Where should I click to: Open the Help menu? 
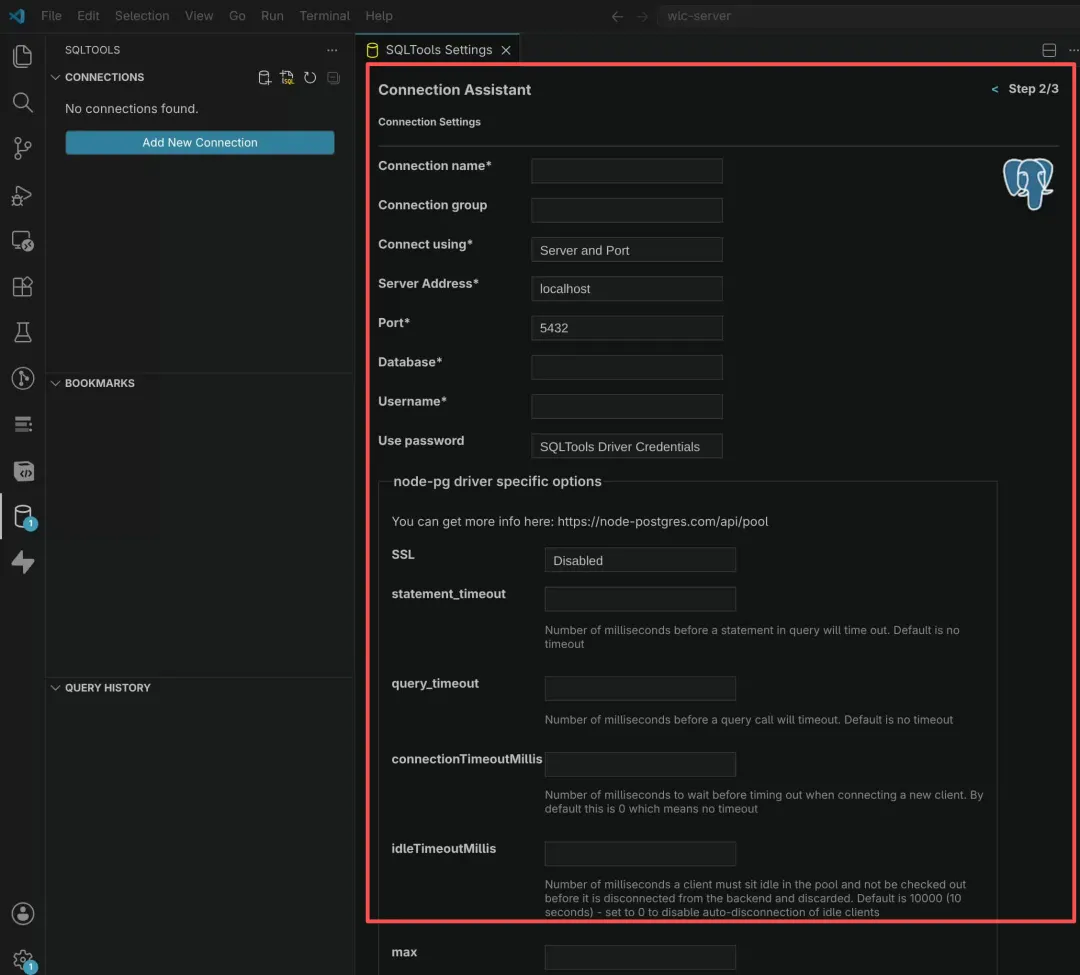379,16
